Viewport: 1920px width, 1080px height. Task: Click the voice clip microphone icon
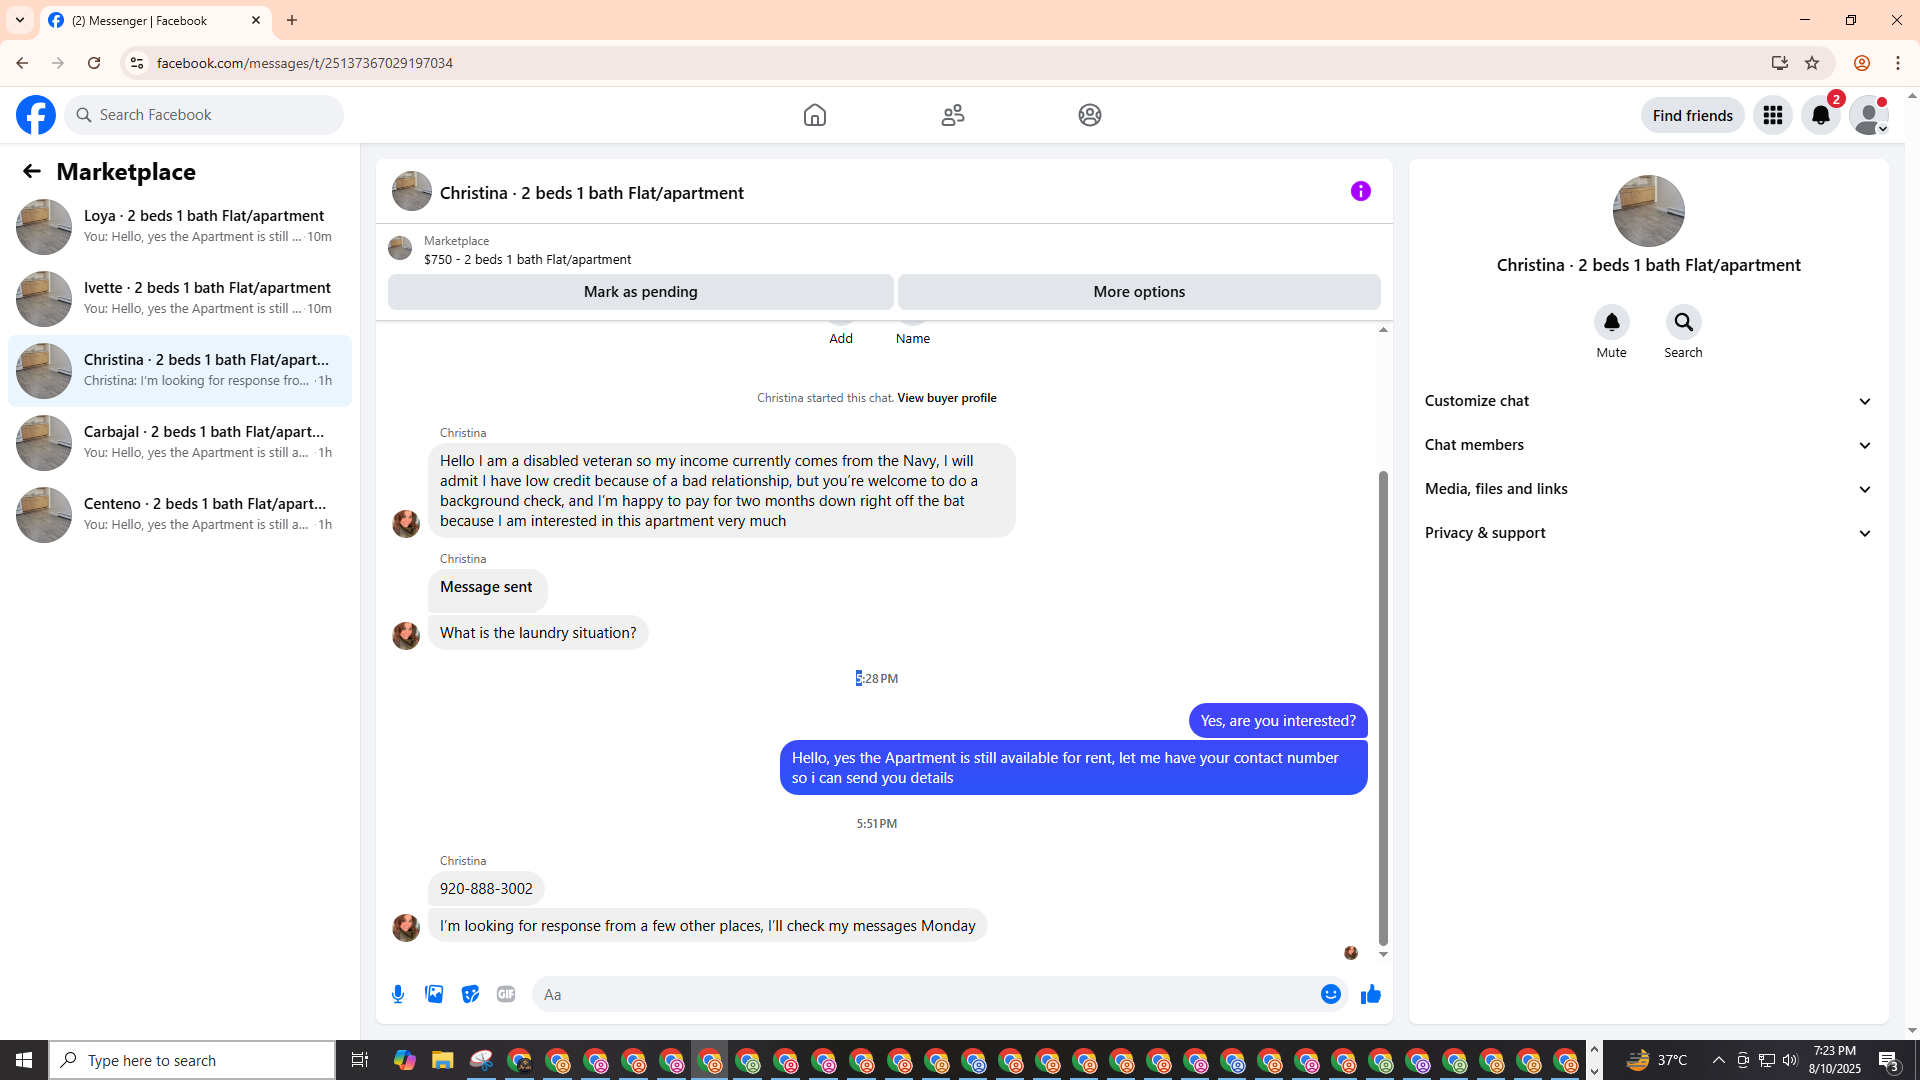(398, 994)
